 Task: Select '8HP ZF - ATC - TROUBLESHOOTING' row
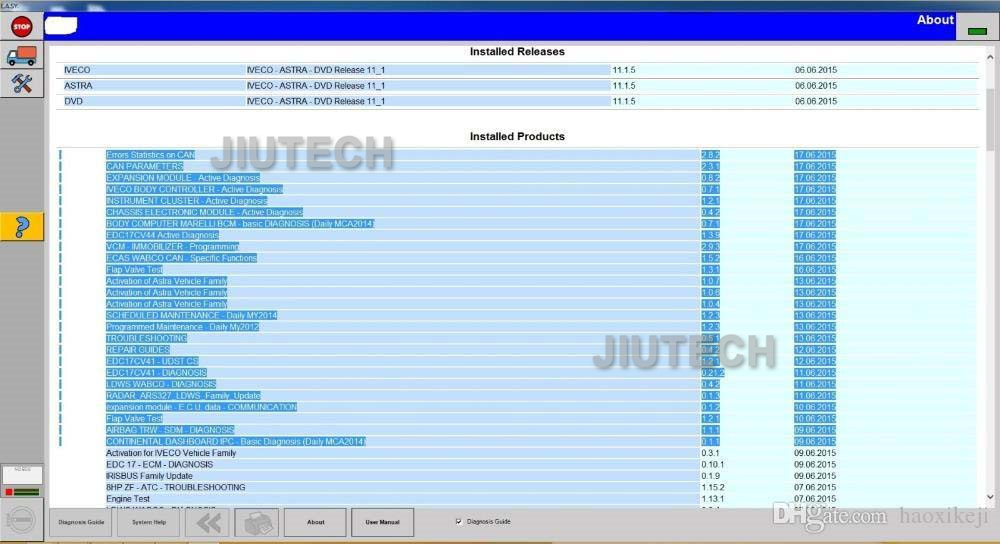tap(517, 488)
